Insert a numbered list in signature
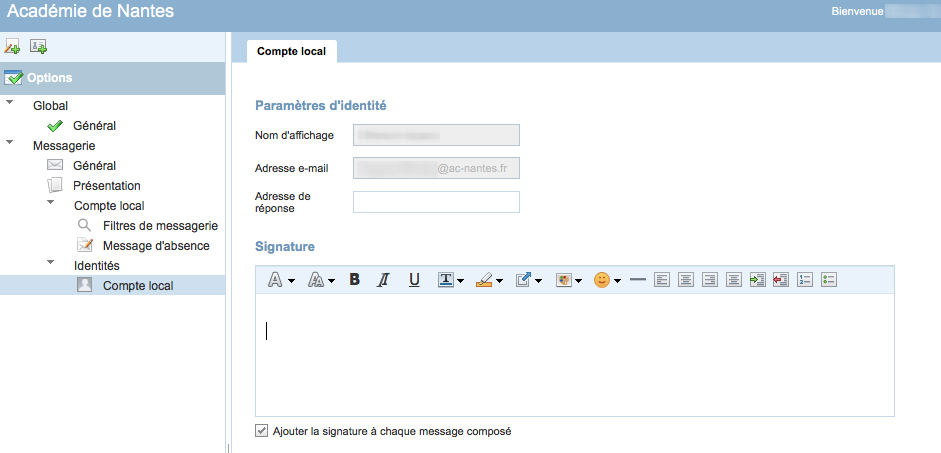941x453 pixels. click(805, 280)
